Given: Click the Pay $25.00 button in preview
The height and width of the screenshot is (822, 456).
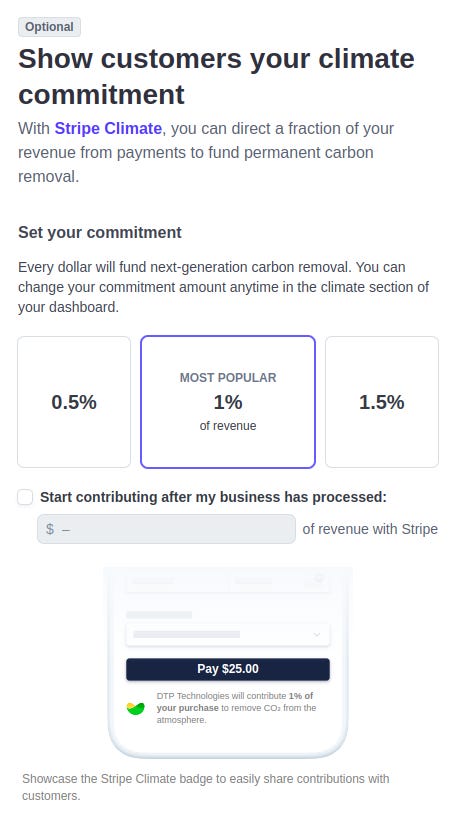Looking at the screenshot, I should (228, 669).
